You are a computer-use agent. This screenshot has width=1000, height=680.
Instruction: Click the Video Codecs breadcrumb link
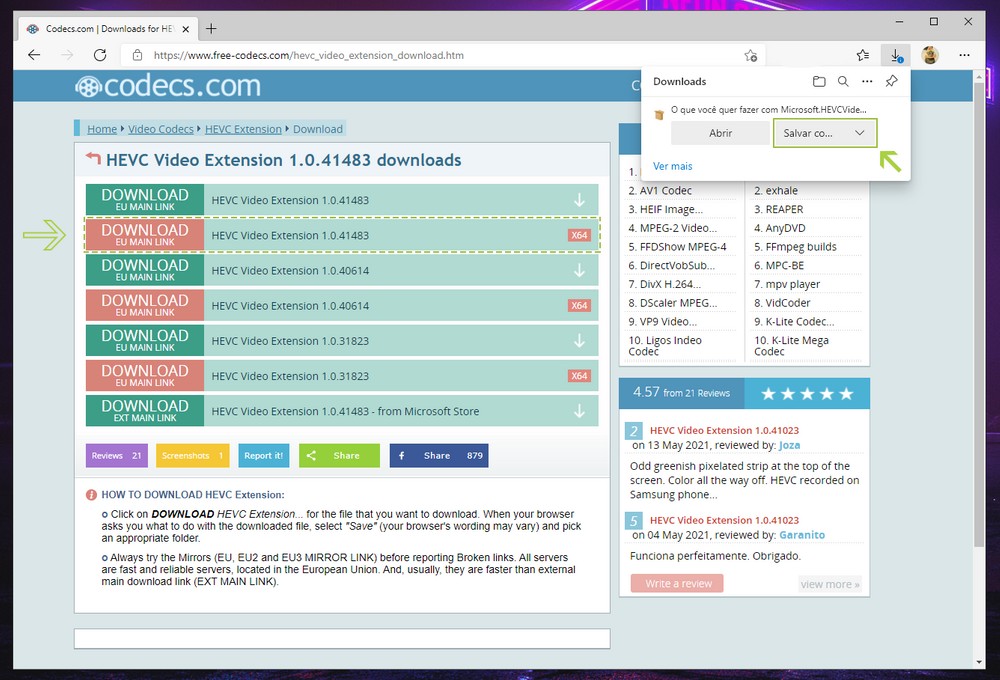click(x=161, y=129)
